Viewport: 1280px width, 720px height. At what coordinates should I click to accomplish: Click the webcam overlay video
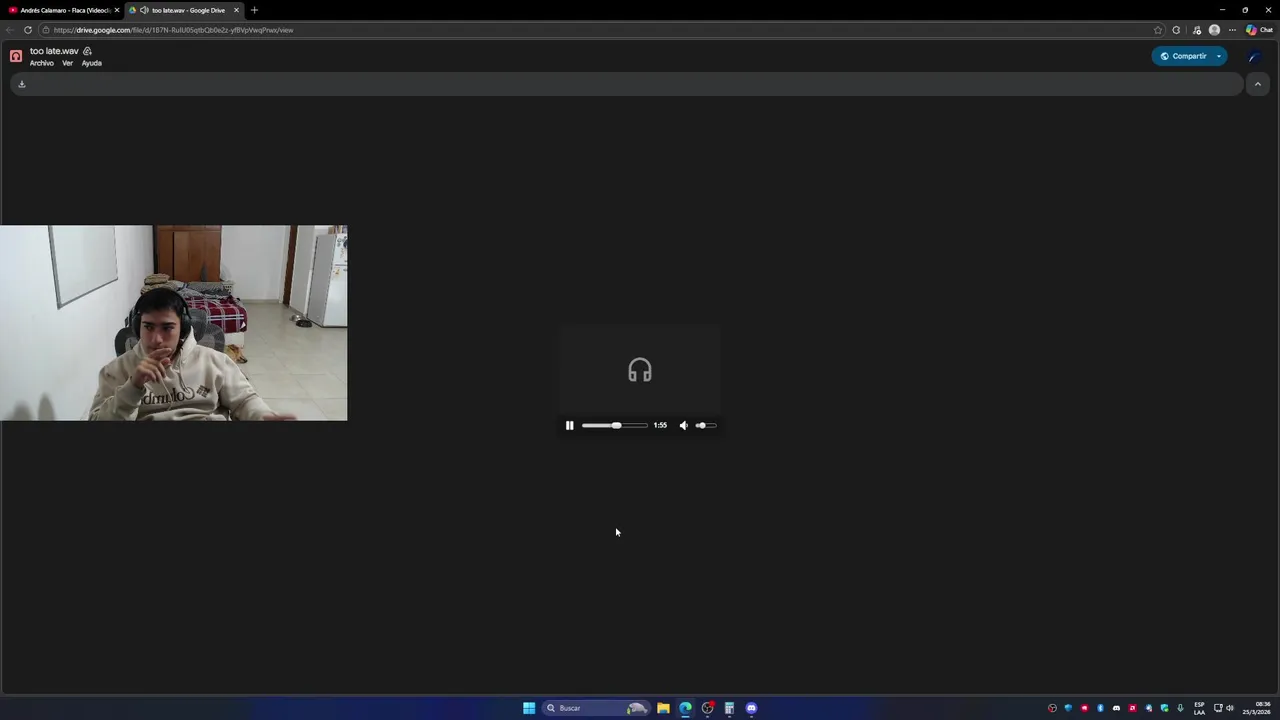(x=174, y=323)
